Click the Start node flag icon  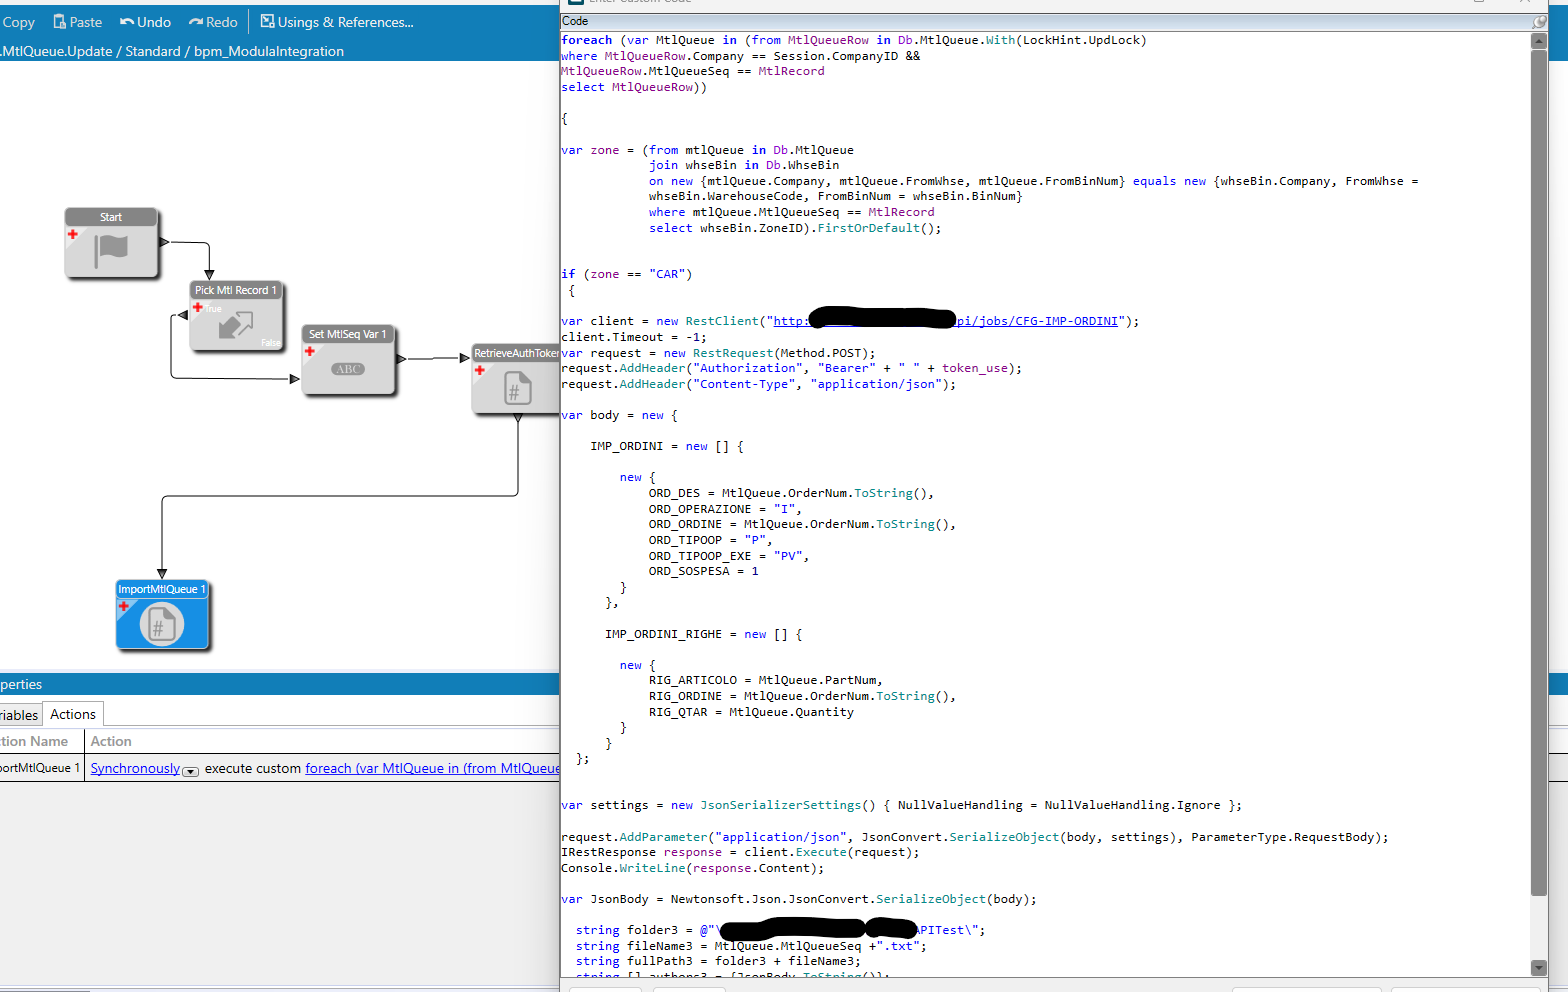tap(111, 249)
